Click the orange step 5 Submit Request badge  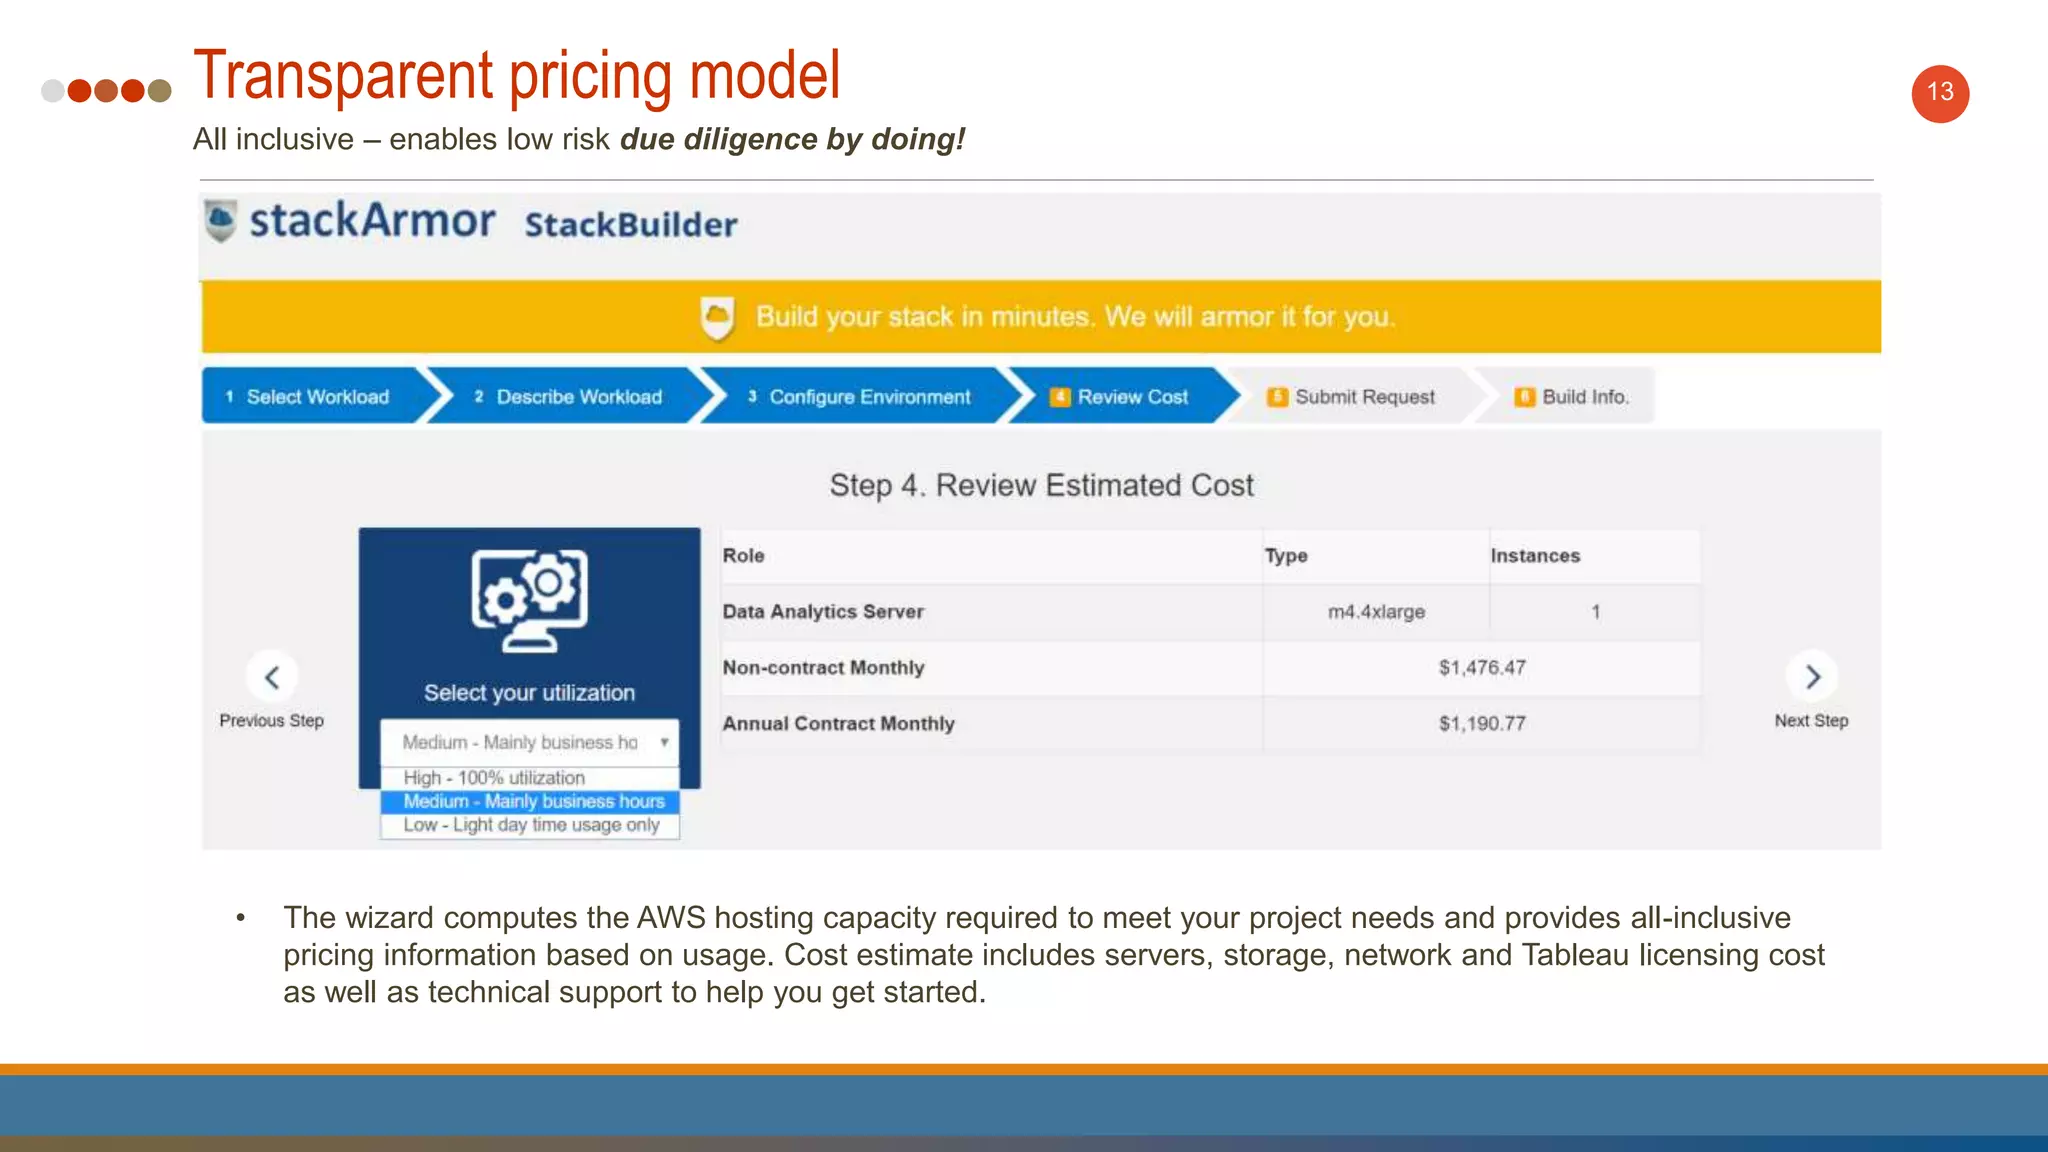[1277, 397]
